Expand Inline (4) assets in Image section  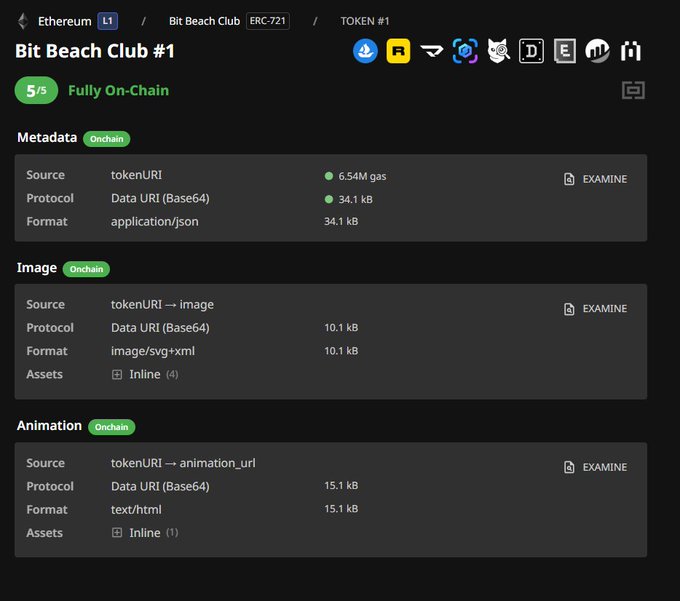117,374
